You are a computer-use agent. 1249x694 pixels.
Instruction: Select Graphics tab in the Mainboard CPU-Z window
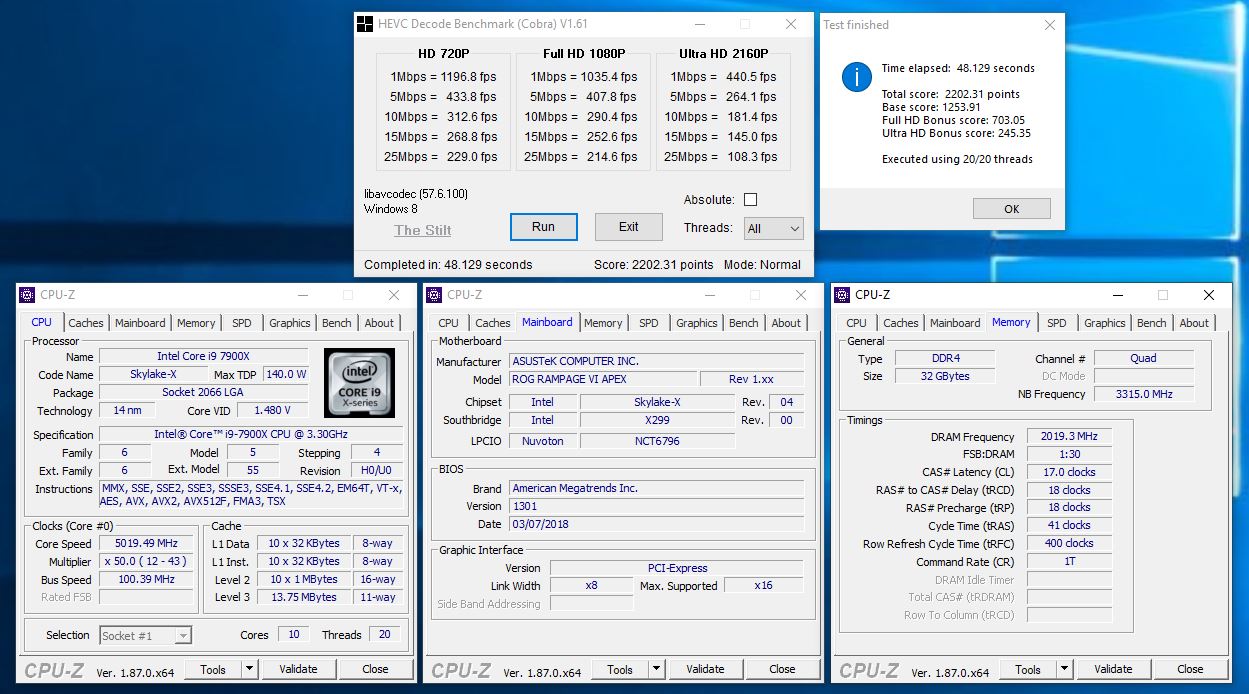click(x=697, y=323)
